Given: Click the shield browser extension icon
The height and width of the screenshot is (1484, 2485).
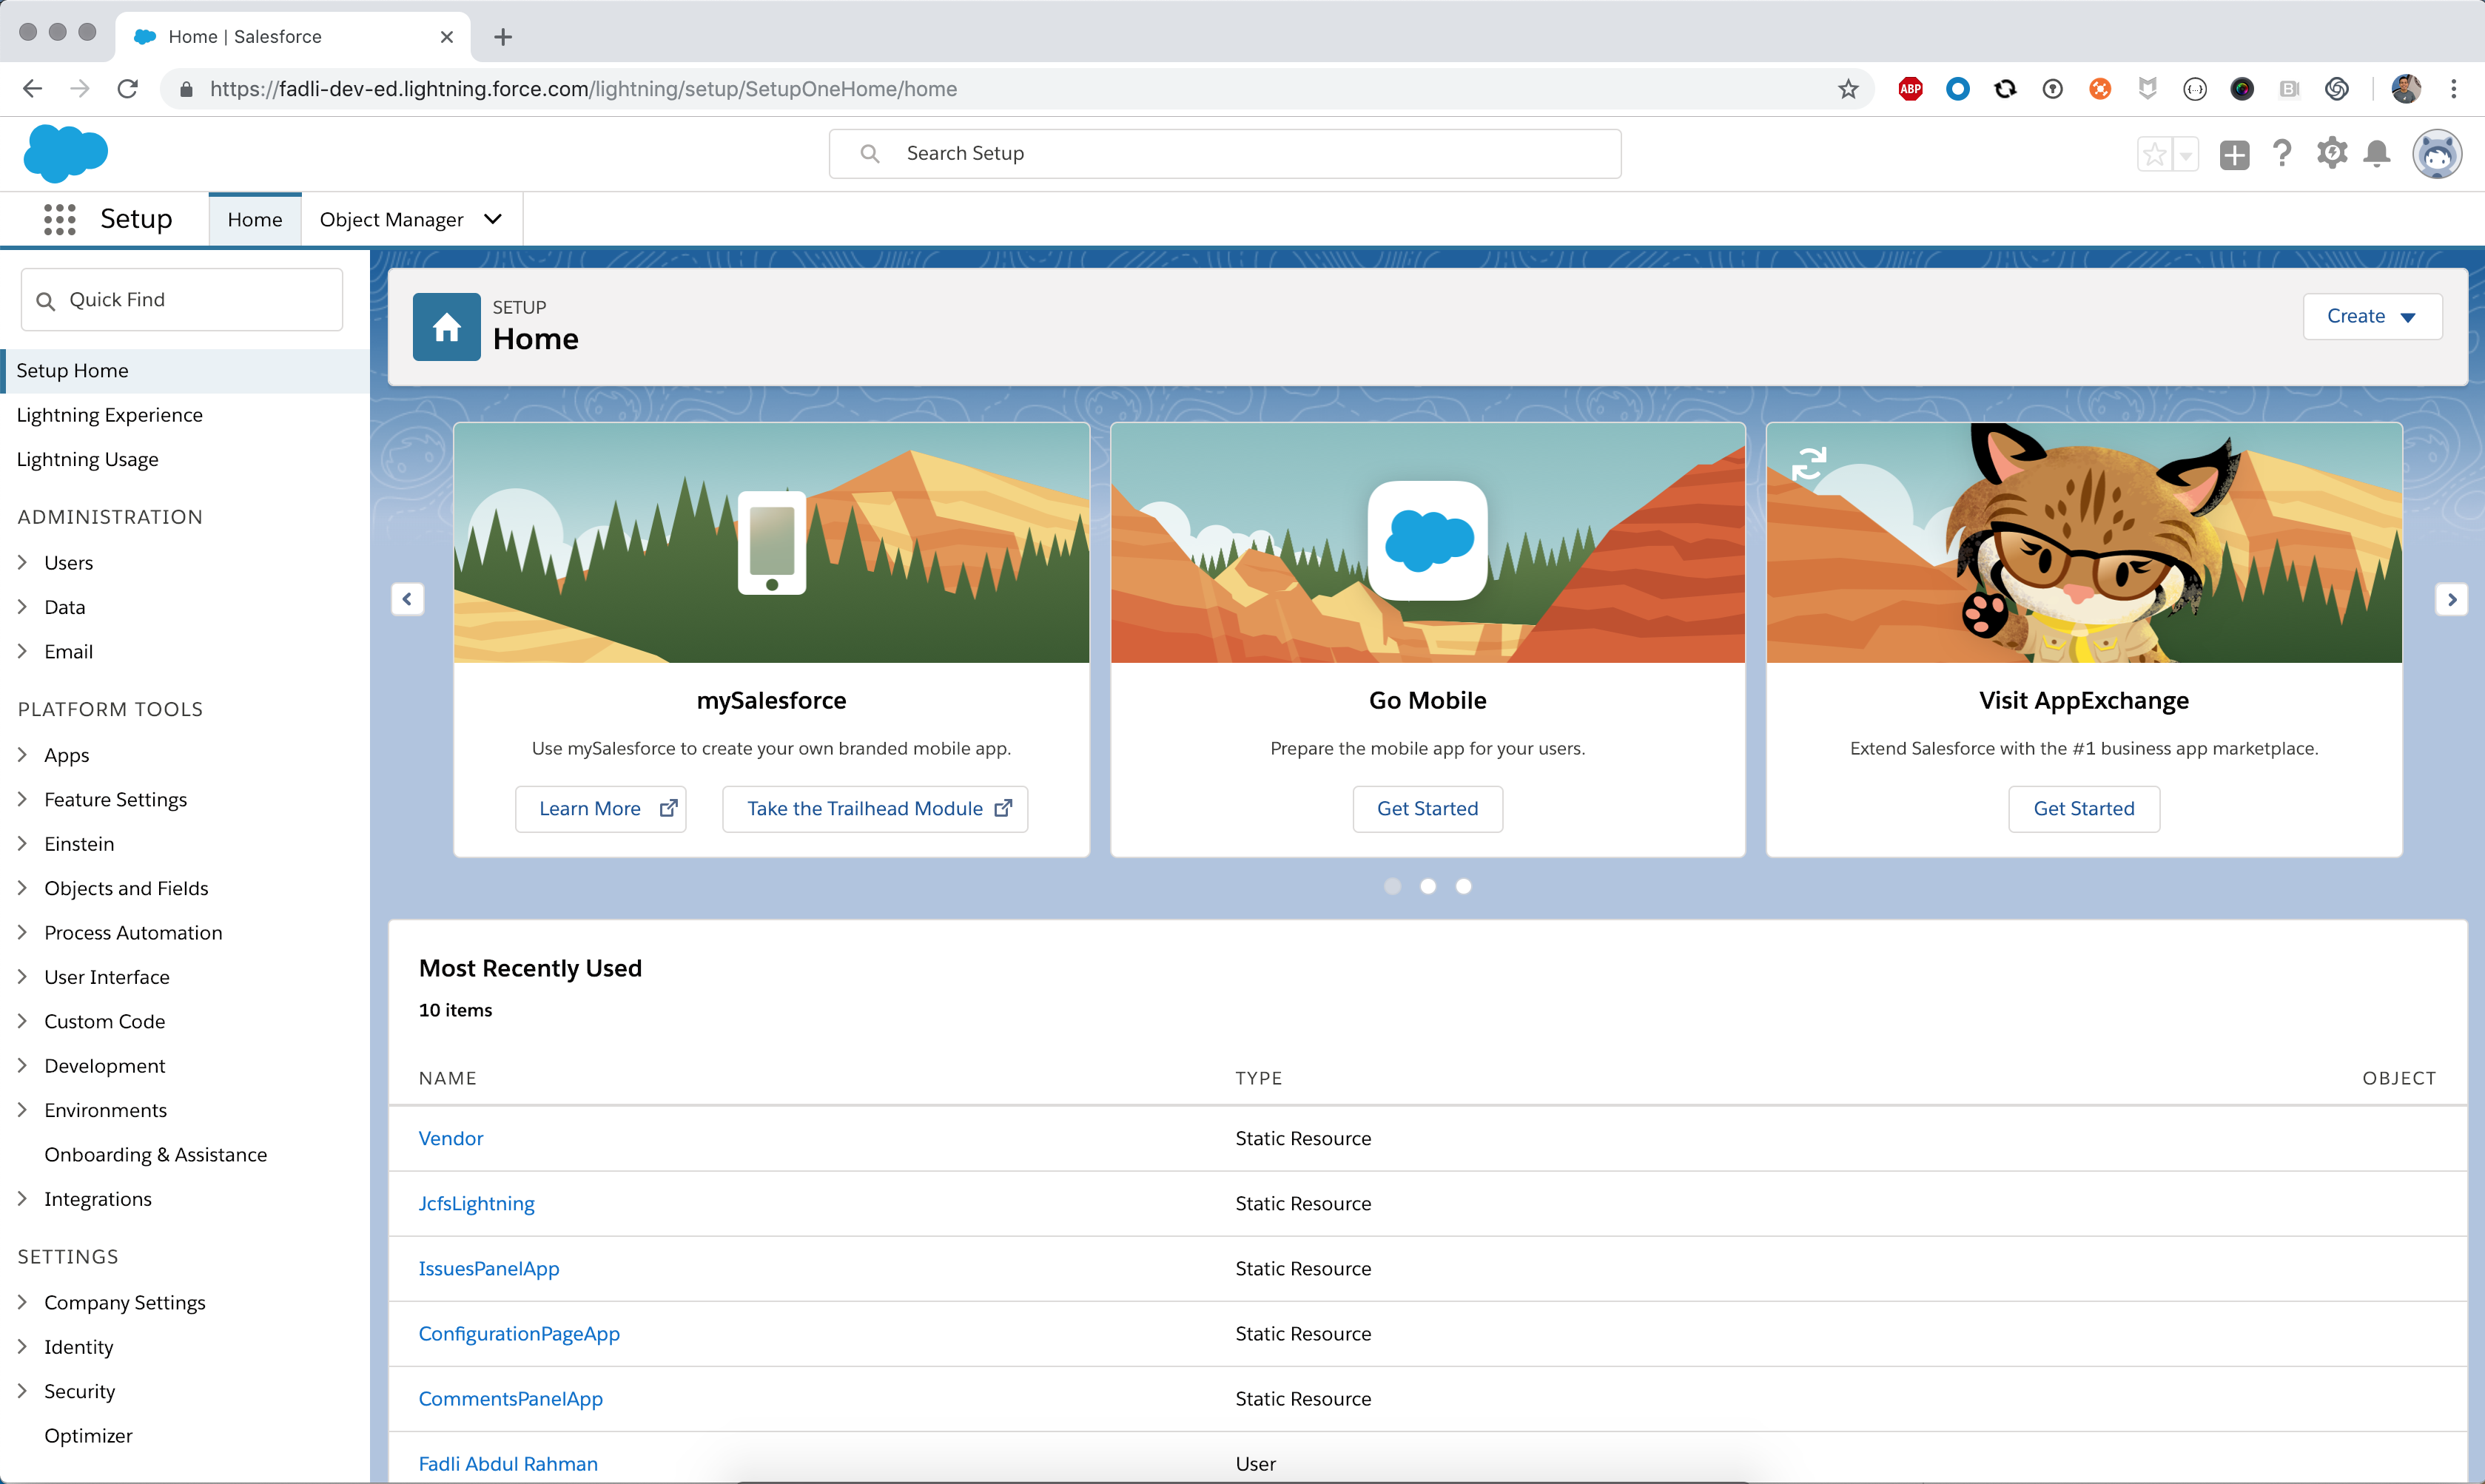Looking at the screenshot, I should (x=2147, y=89).
